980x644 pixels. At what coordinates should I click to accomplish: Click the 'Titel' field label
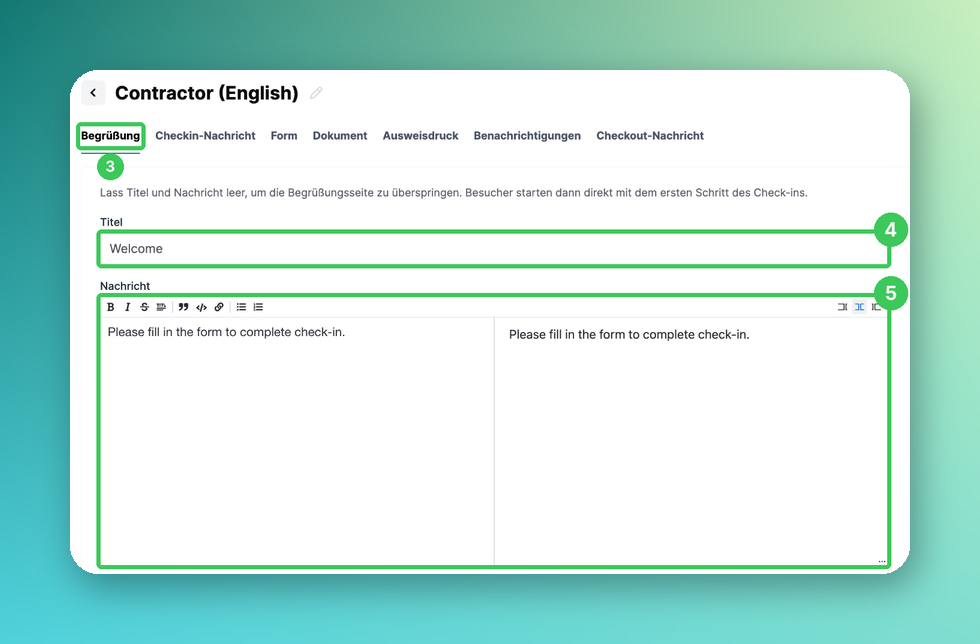[x=111, y=222]
